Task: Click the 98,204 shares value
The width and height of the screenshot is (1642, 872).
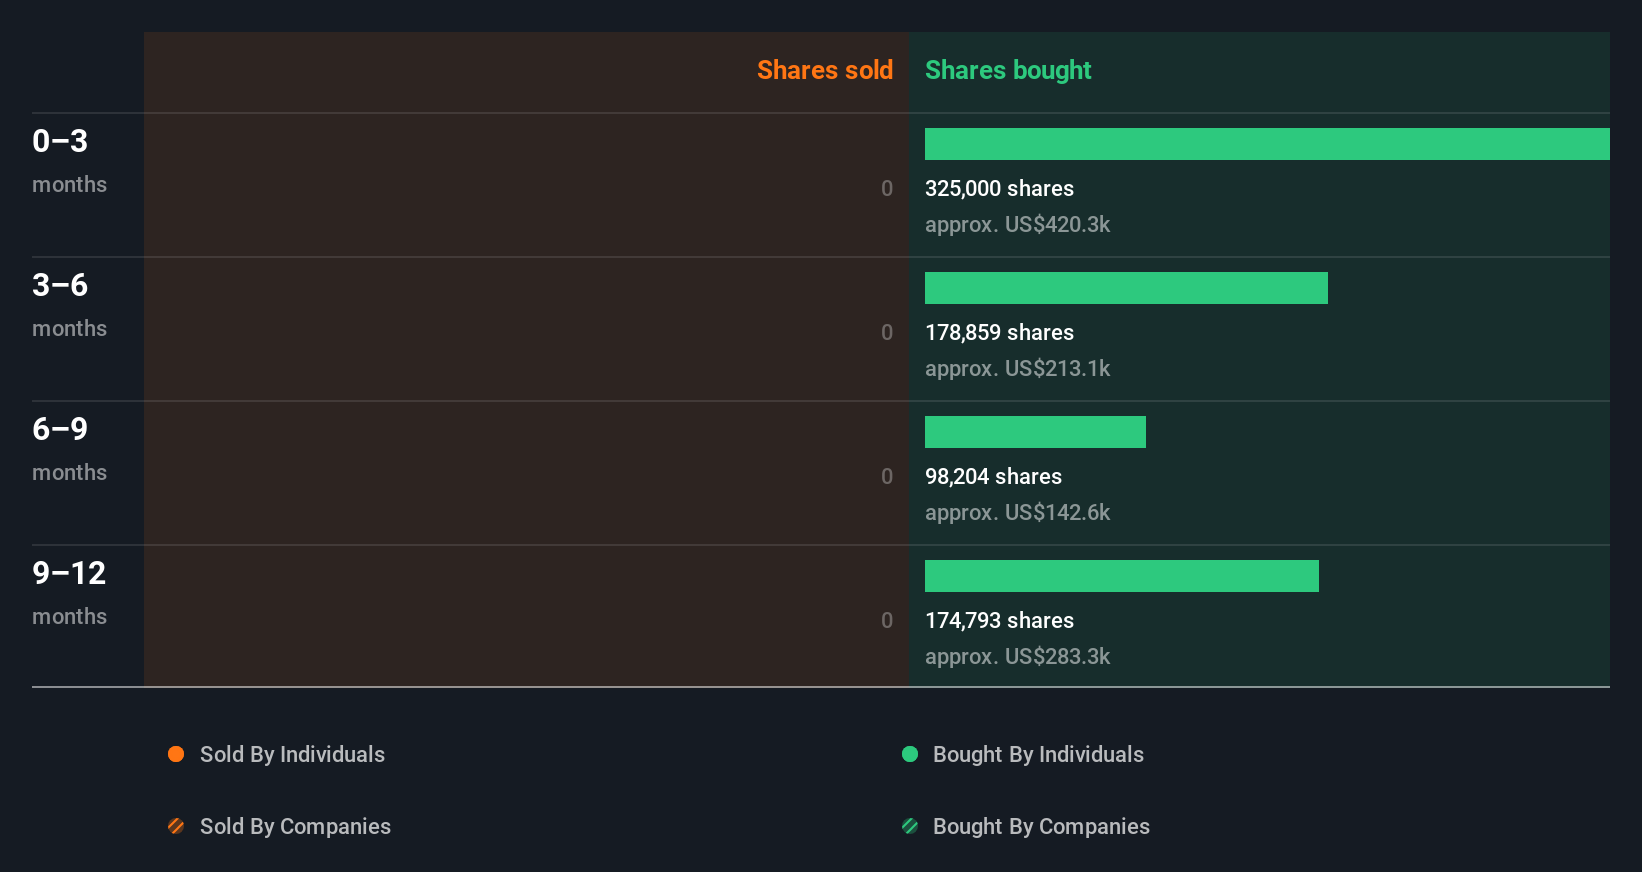Action: pyautogui.click(x=993, y=476)
